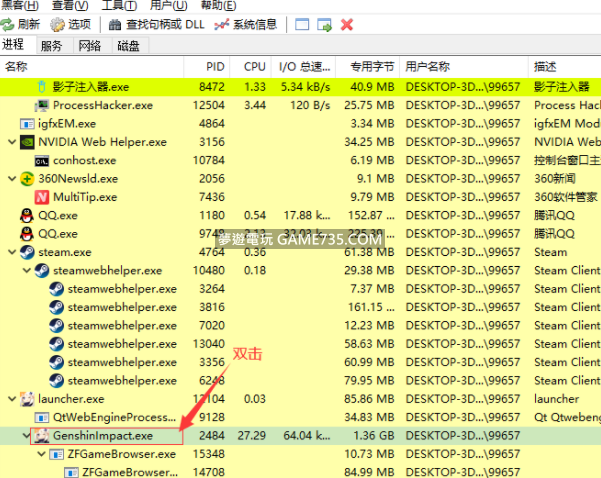
Task: Collapse the 360Newsld.exe process node
Action: (x=12, y=179)
